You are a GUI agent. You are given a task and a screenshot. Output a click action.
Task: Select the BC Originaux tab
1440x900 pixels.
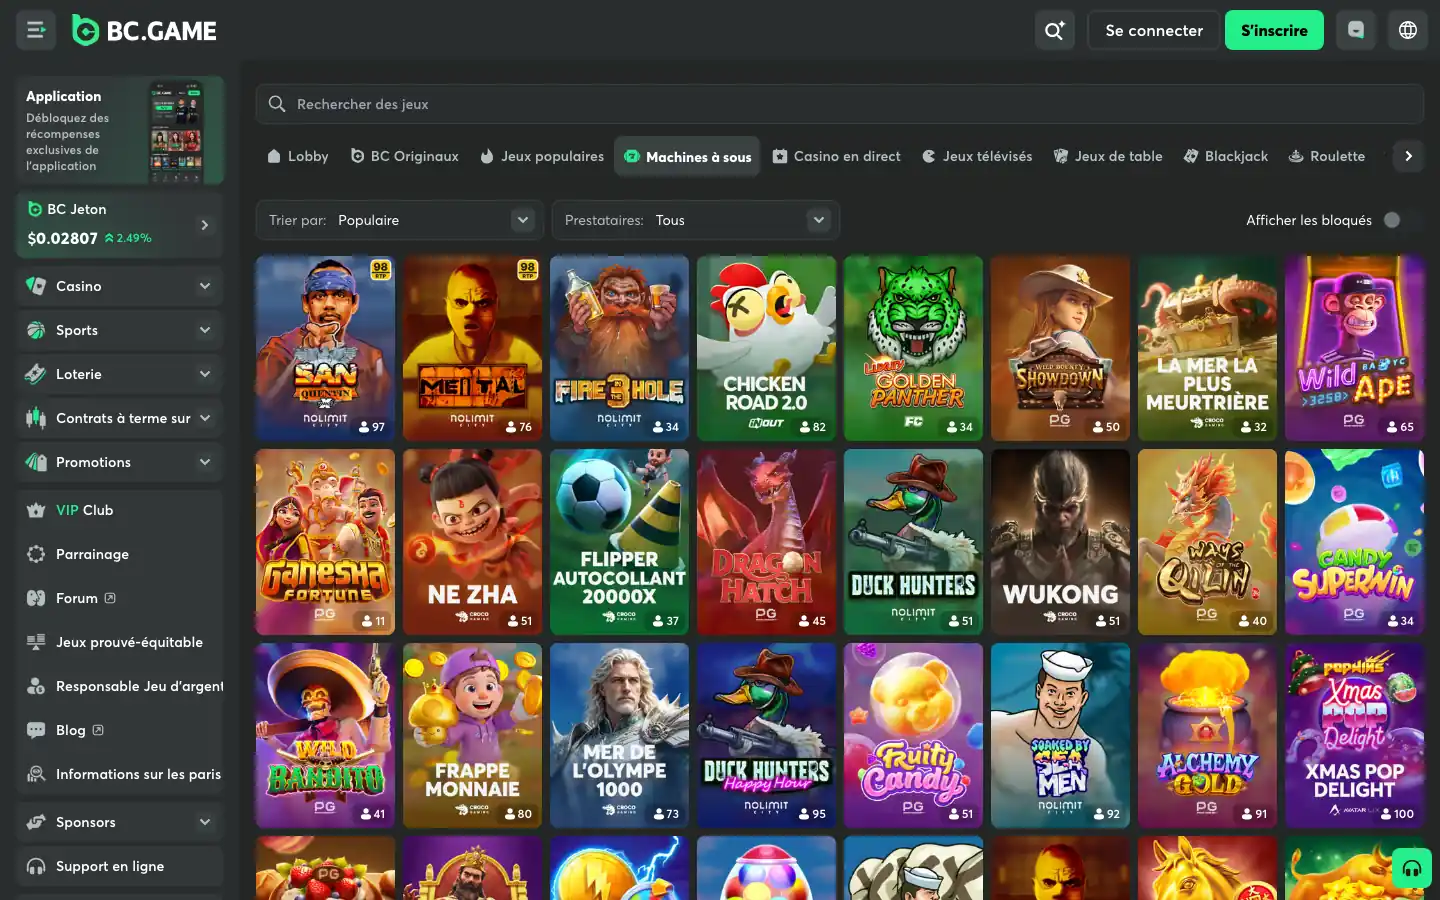405,156
